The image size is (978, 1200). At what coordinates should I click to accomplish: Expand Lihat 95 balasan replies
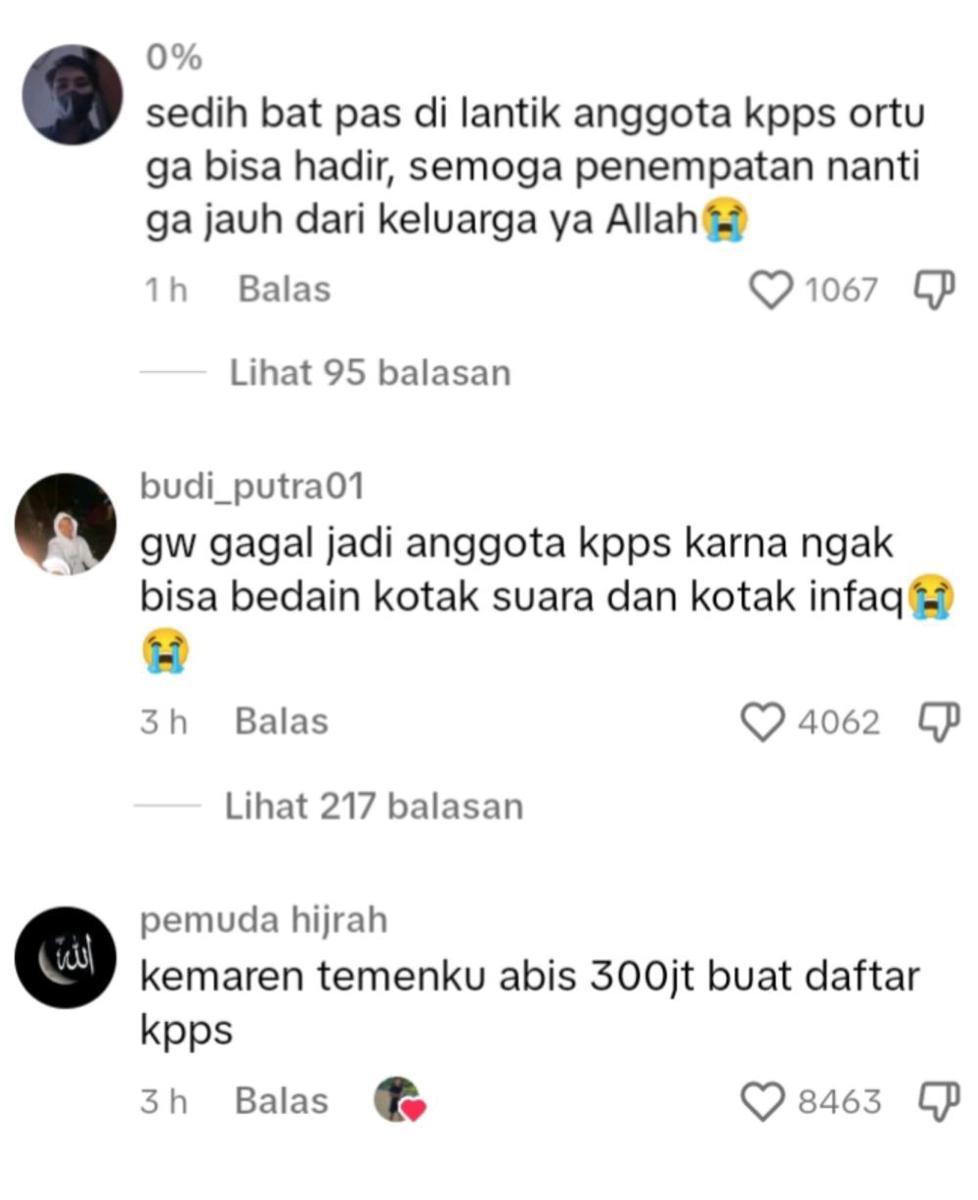click(370, 373)
